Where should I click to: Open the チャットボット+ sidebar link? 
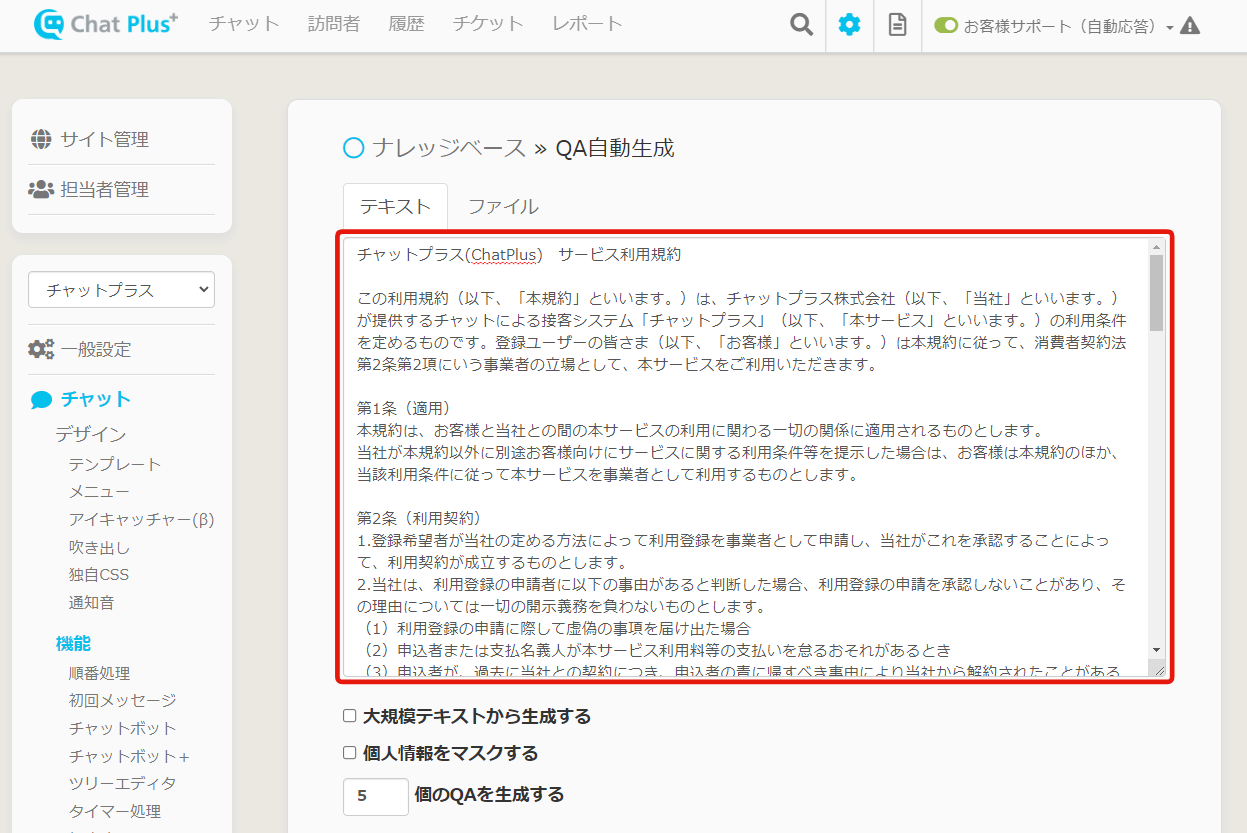(129, 755)
